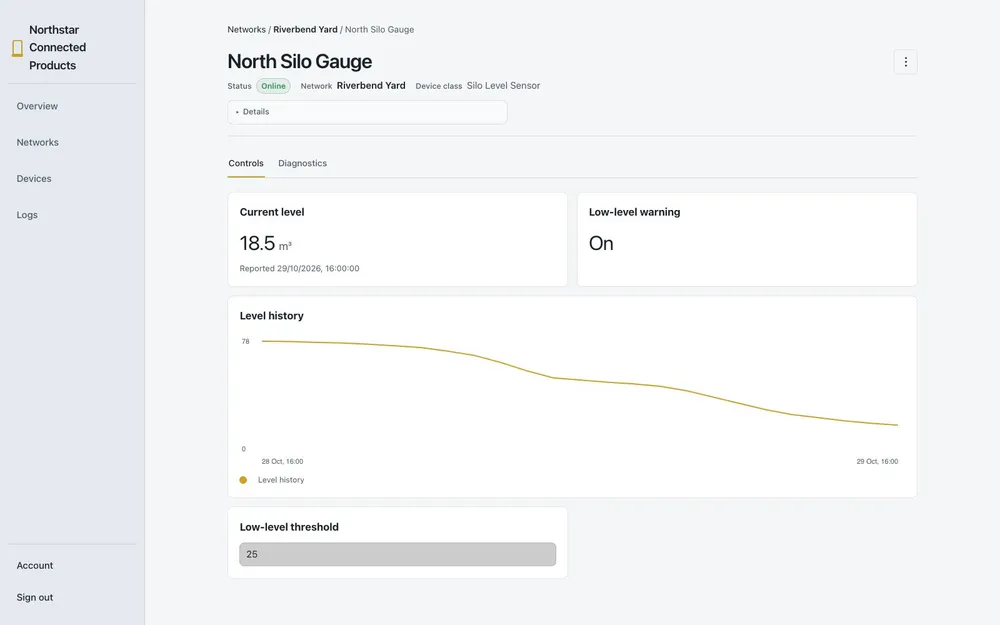The width and height of the screenshot is (1000, 625).
Task: Click the Reported 29/10/2026, 16:00:00 timestamp
Action: point(299,268)
